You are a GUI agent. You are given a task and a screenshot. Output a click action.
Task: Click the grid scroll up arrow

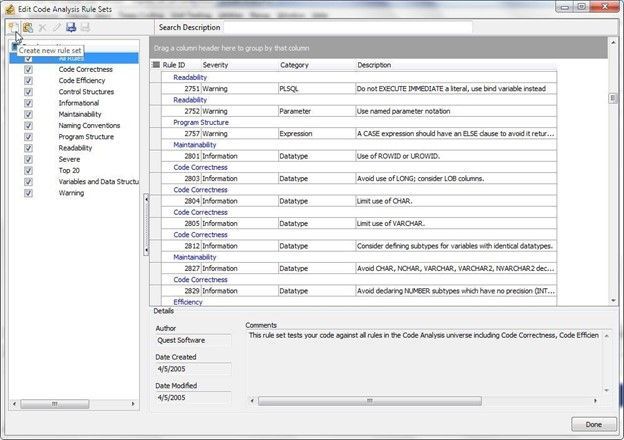613,42
